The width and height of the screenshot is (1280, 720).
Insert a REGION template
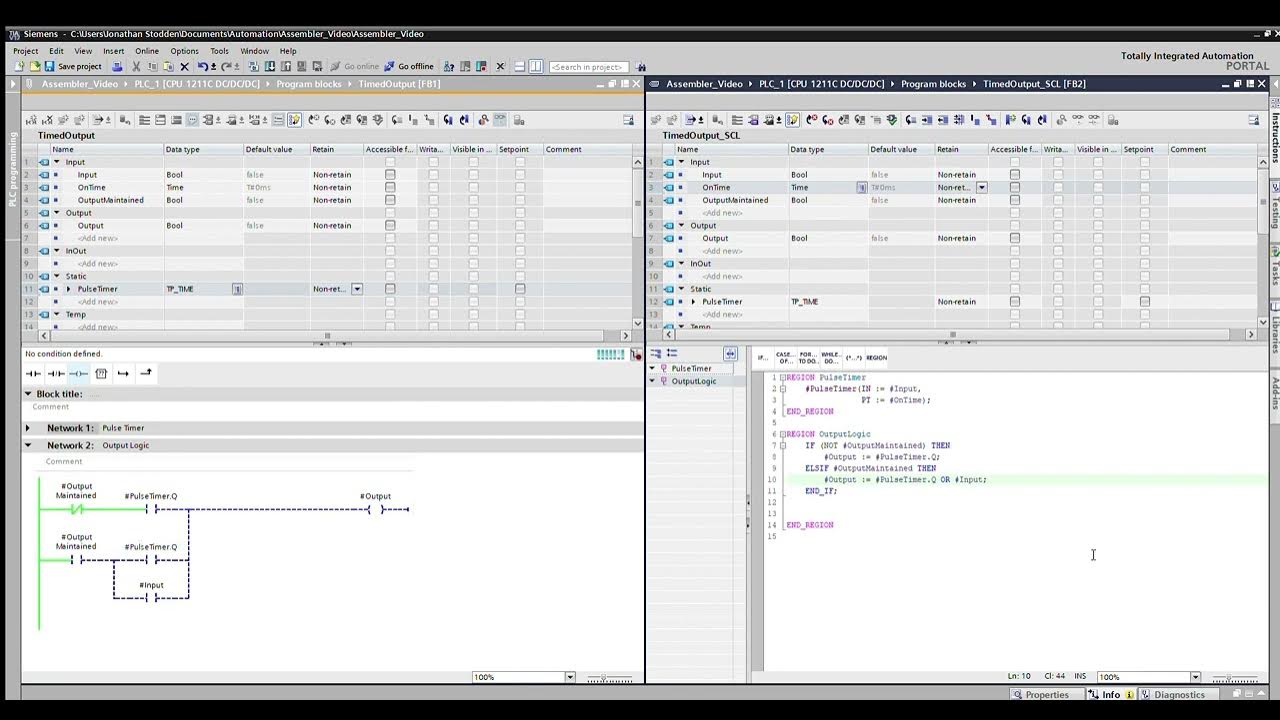point(876,357)
